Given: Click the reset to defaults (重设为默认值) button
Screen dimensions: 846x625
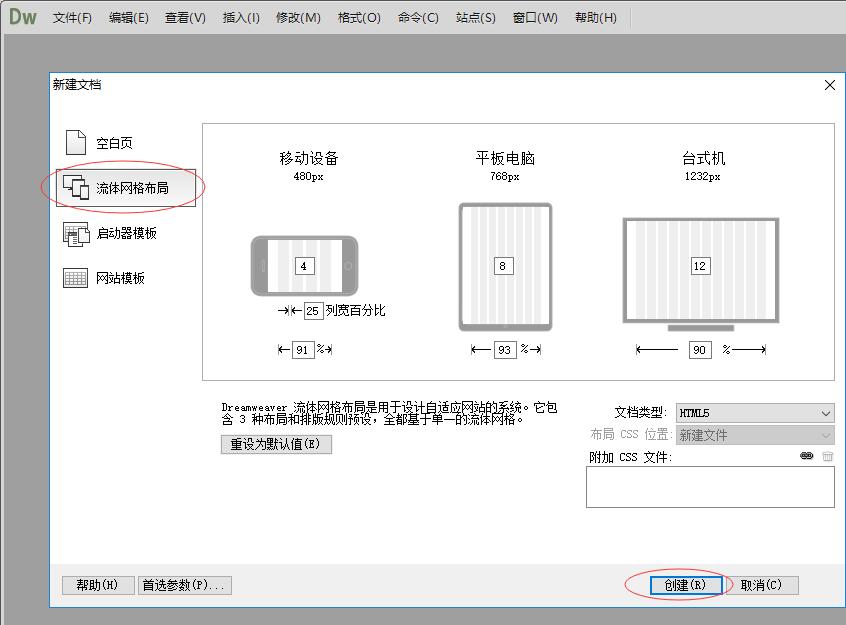Looking at the screenshot, I should pos(275,444).
